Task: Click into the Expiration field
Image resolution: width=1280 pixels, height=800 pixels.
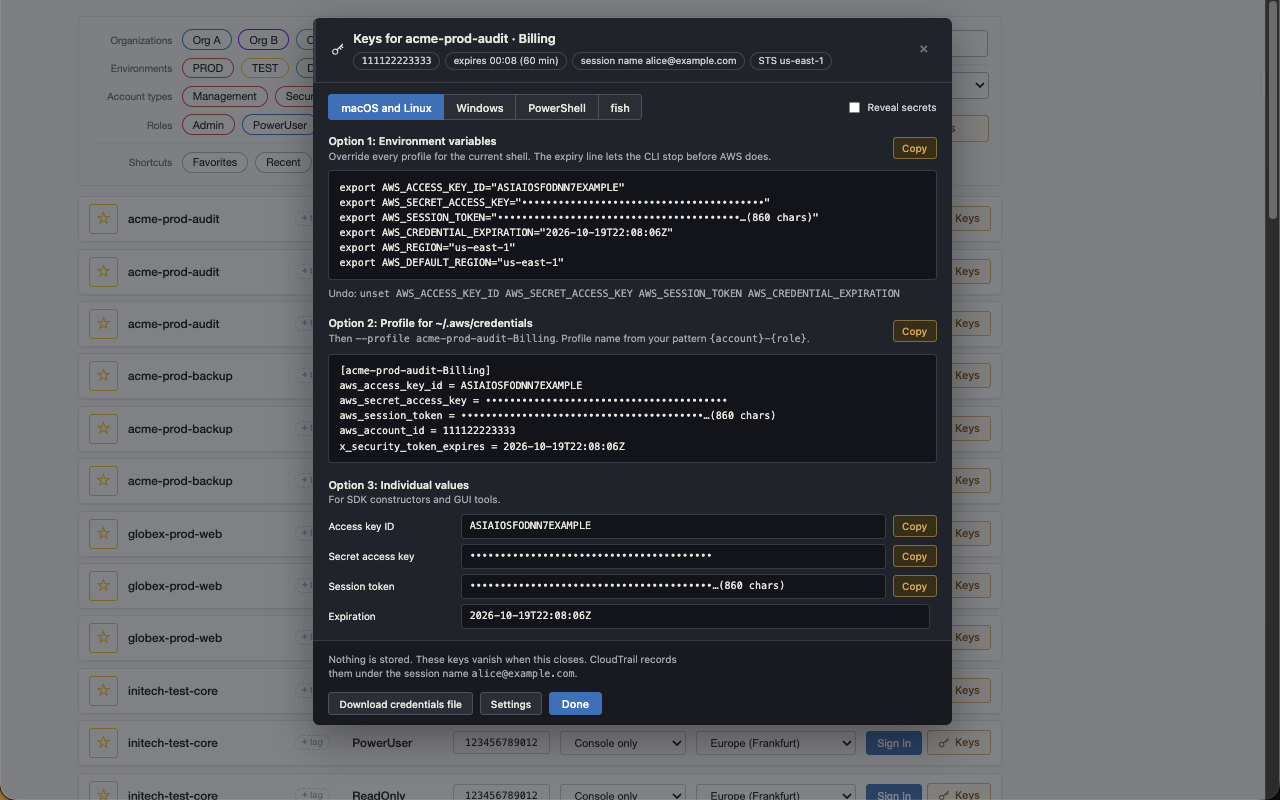Action: [x=695, y=616]
